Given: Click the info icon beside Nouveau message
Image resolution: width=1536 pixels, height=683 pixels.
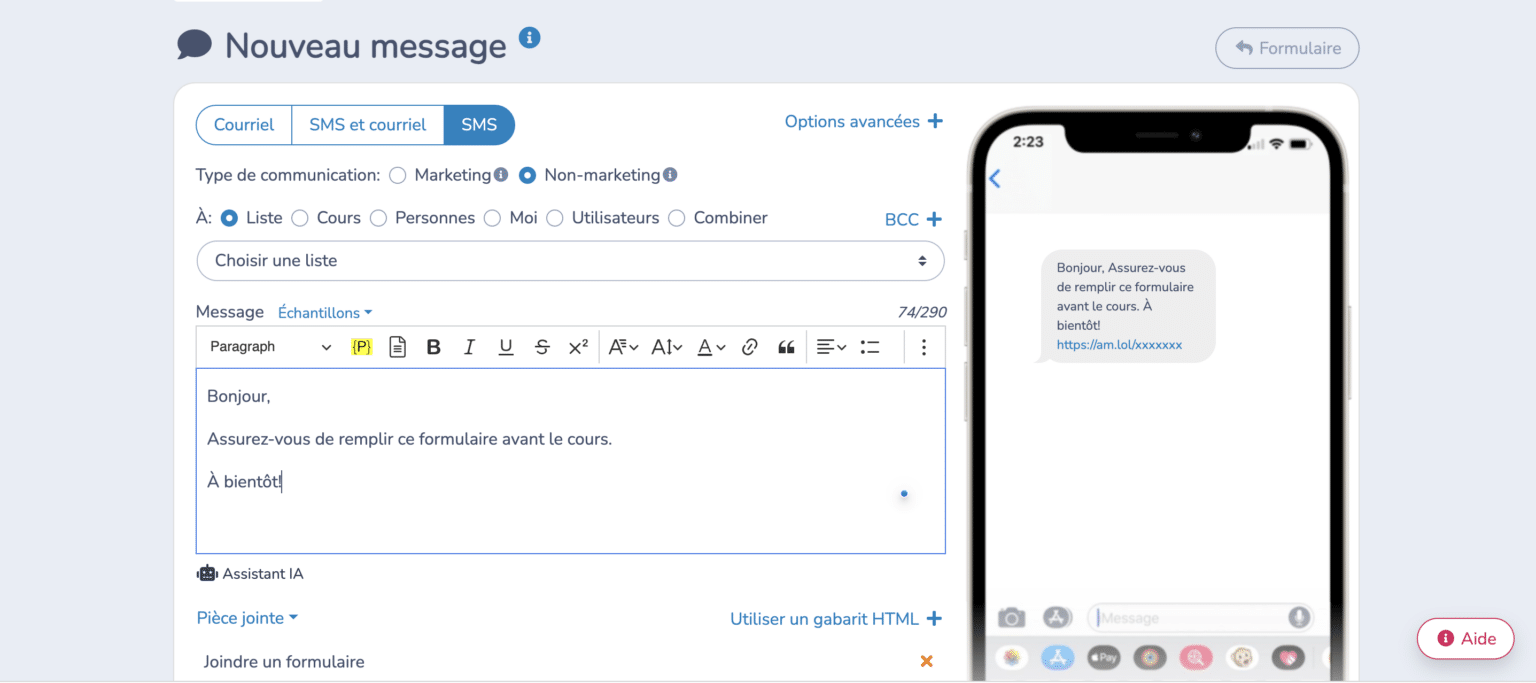Looking at the screenshot, I should point(530,38).
